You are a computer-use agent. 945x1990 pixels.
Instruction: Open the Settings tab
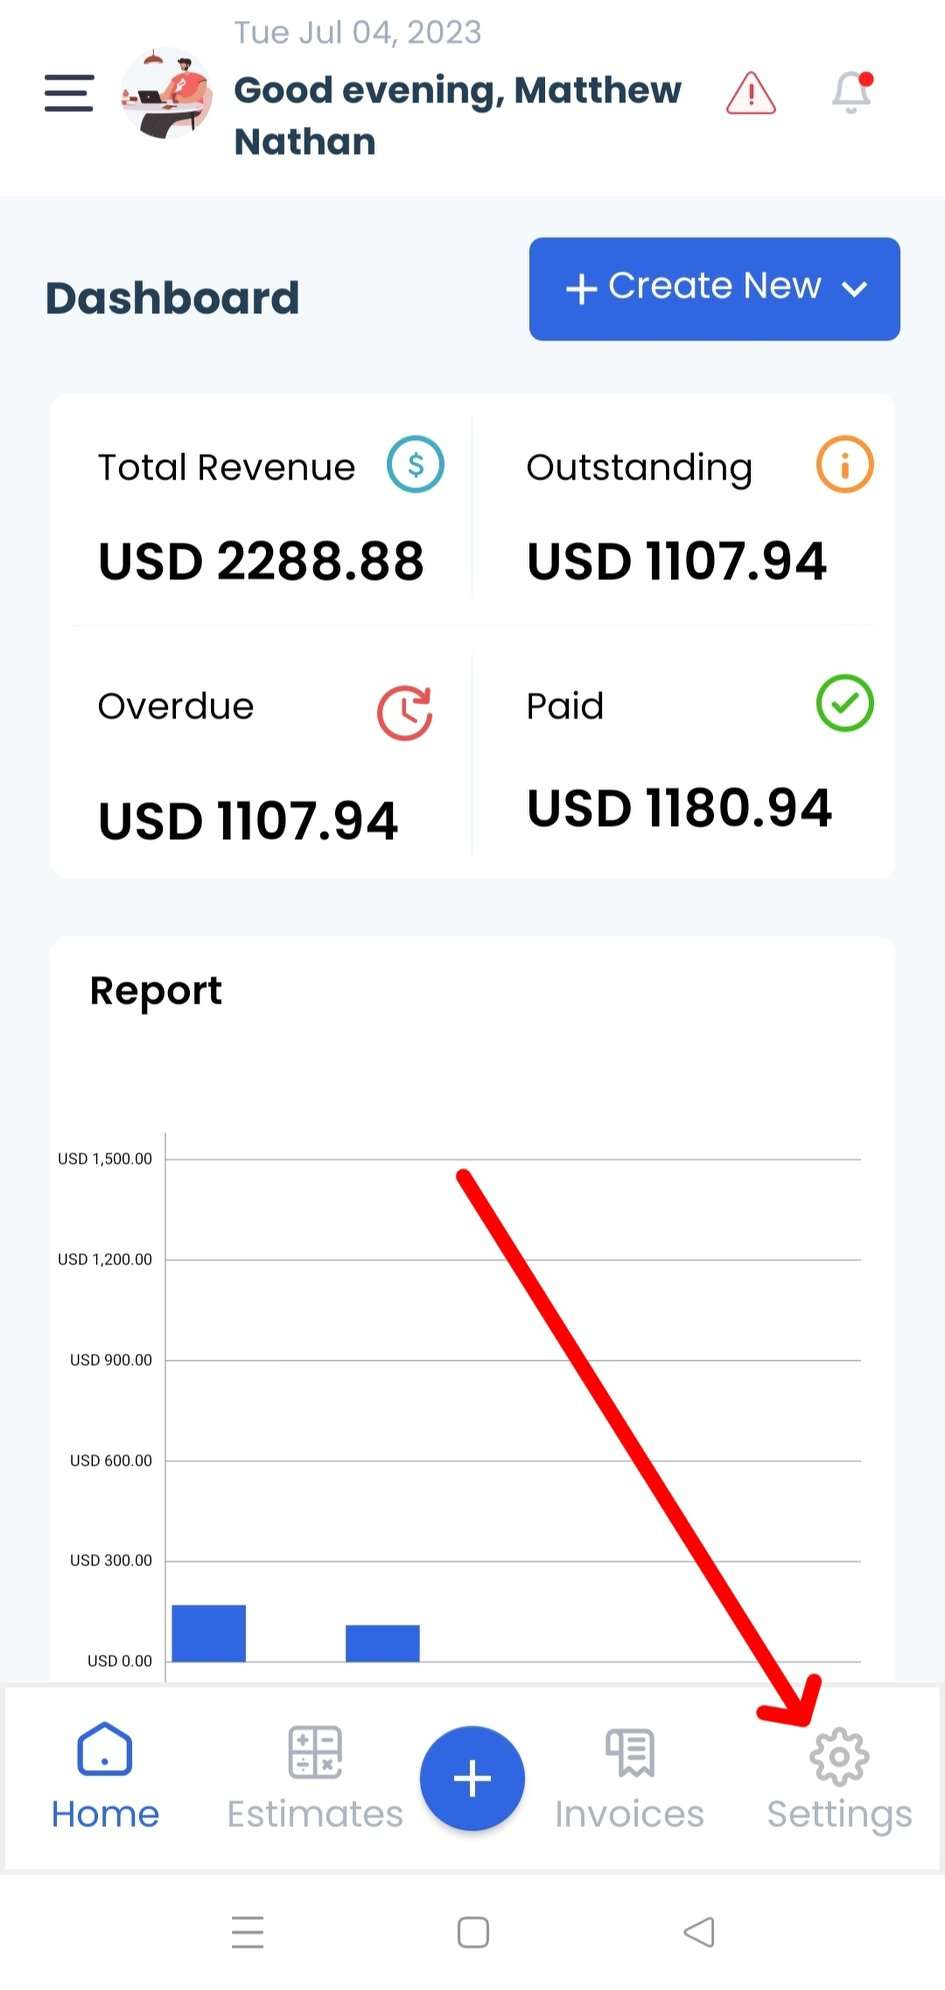pos(839,1776)
